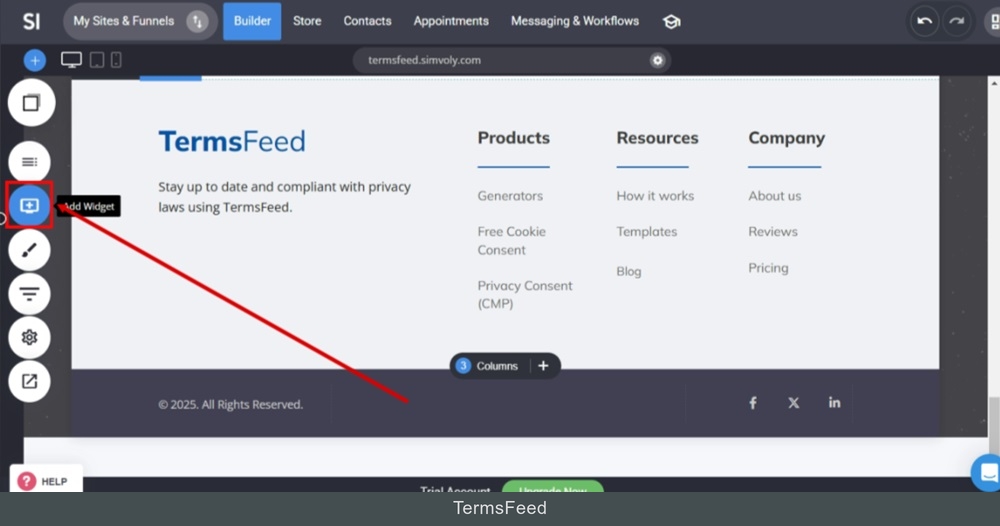
Task: Go to the Store tab
Action: click(307, 21)
